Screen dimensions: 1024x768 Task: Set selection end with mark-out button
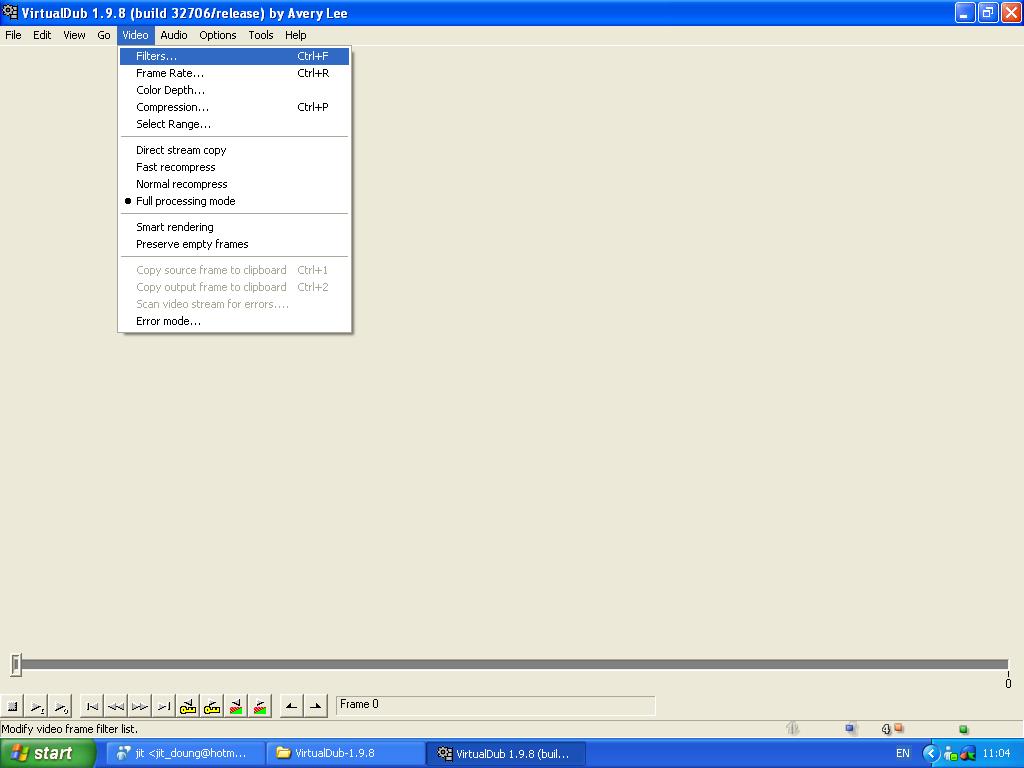tap(315, 706)
